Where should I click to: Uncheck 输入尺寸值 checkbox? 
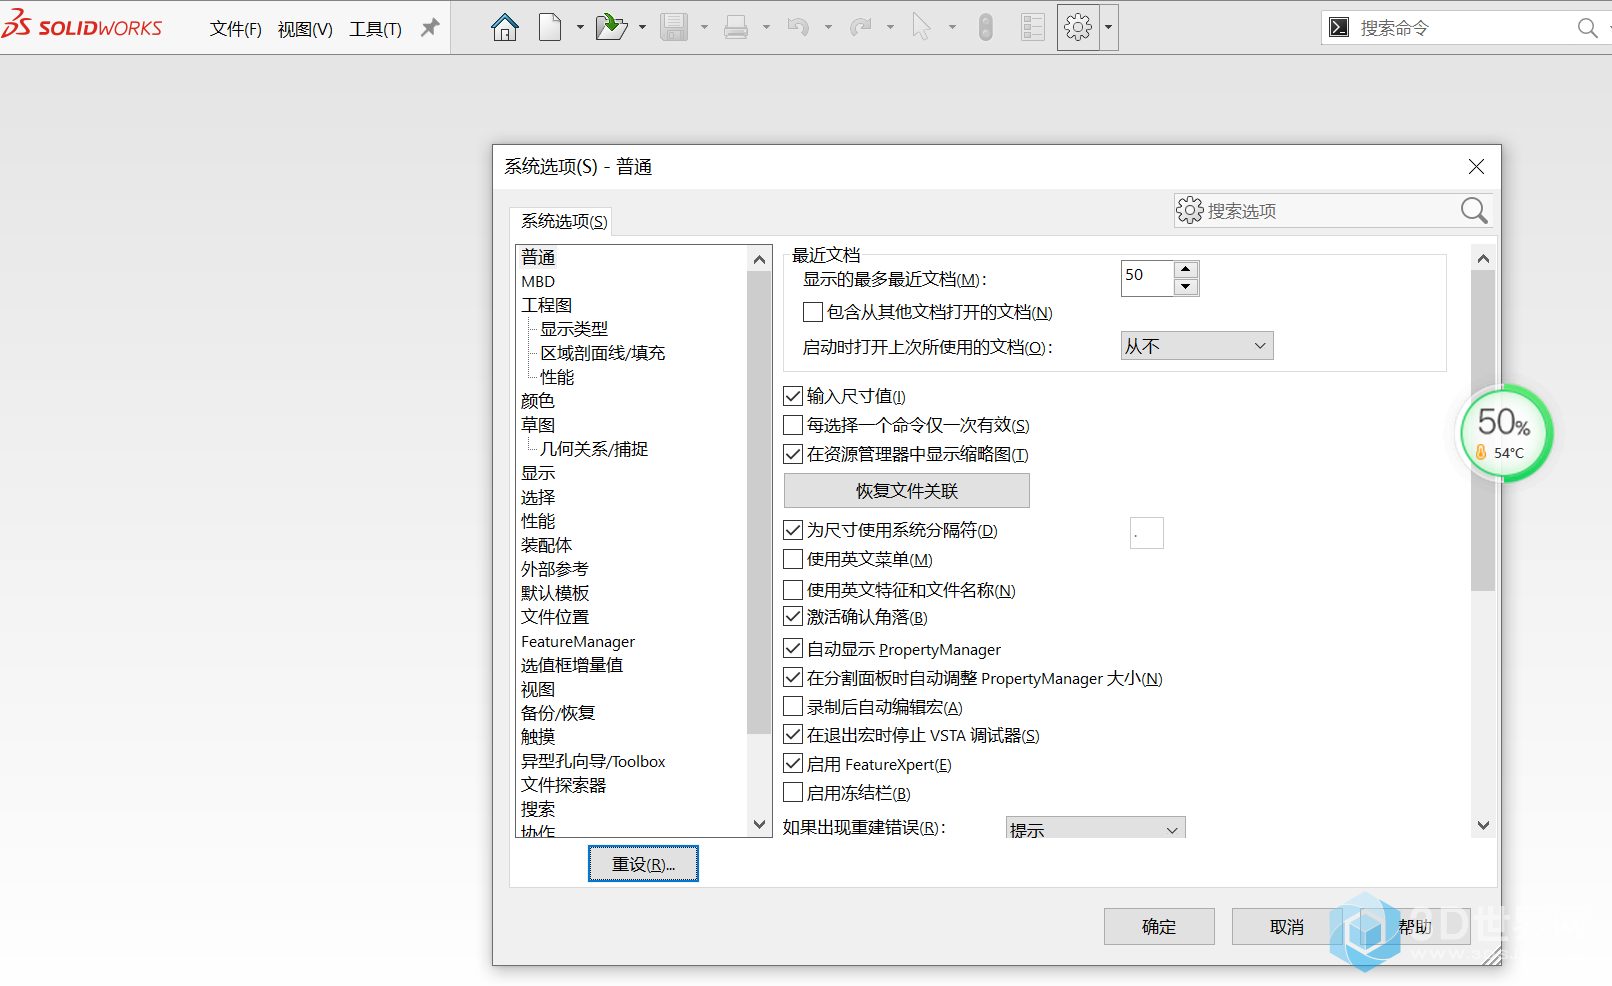coord(793,396)
